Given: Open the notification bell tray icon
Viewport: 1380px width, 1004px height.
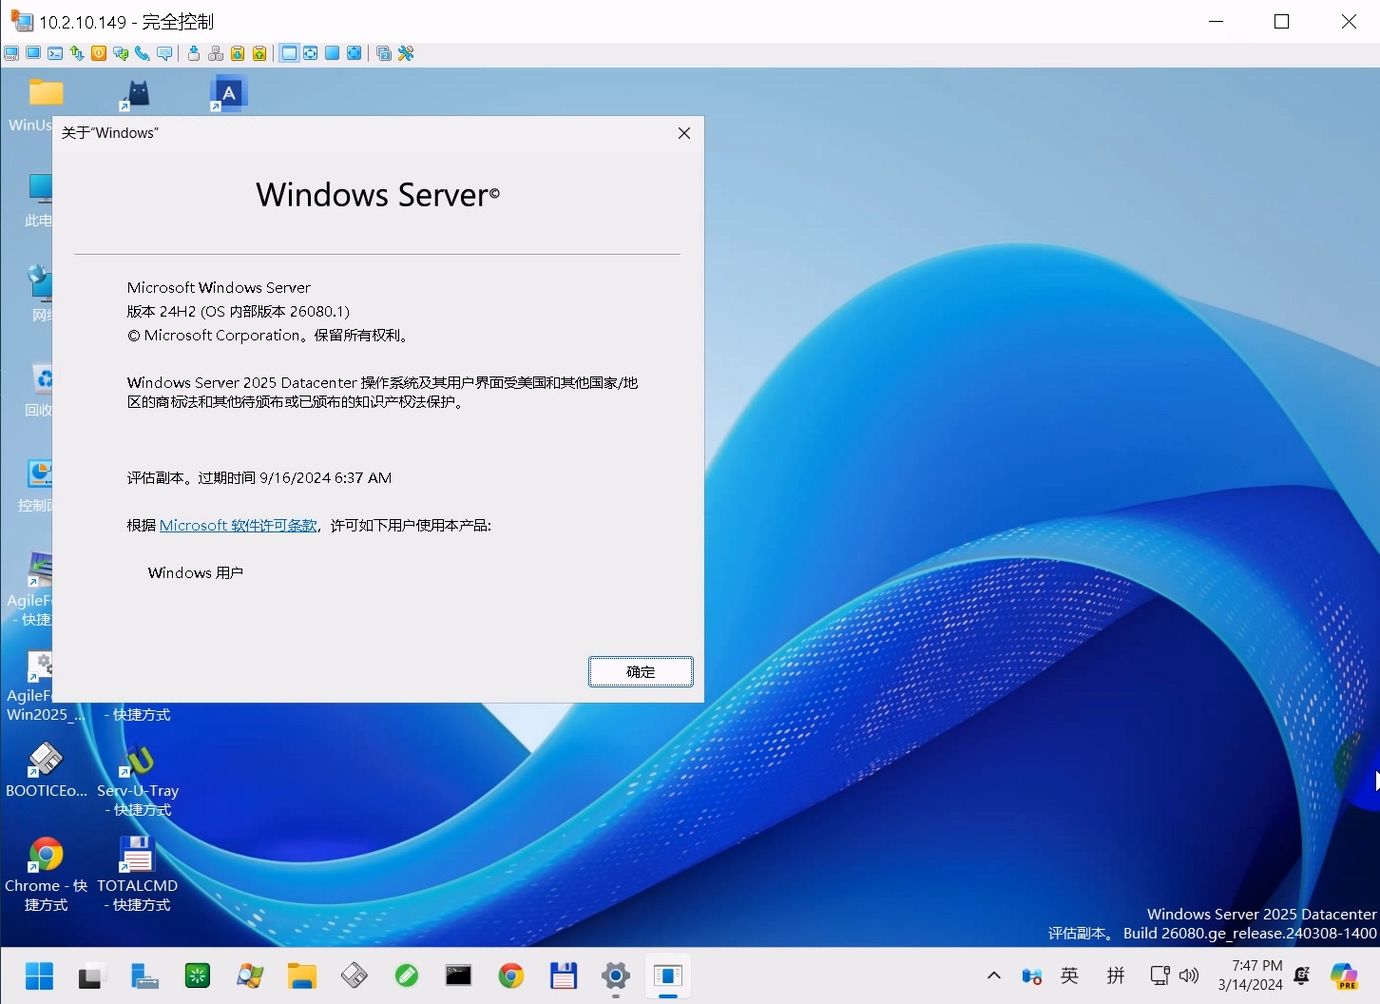Looking at the screenshot, I should (1302, 976).
